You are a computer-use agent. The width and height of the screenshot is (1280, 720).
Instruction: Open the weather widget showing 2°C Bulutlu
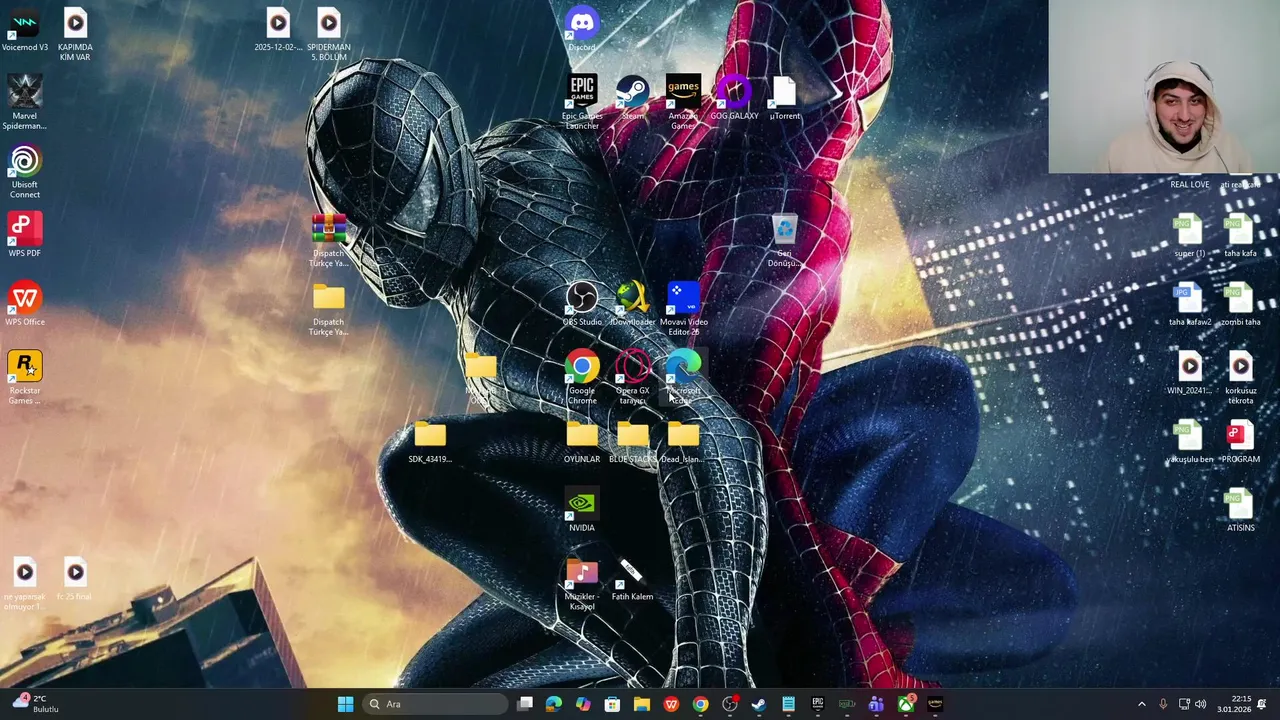(35, 704)
